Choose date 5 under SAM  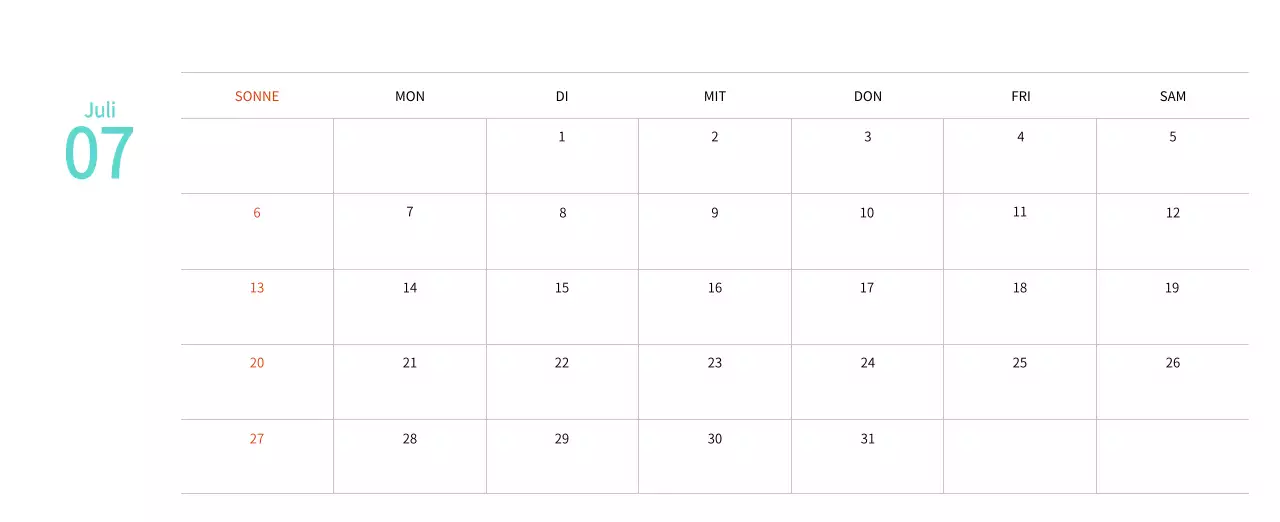(x=1173, y=137)
